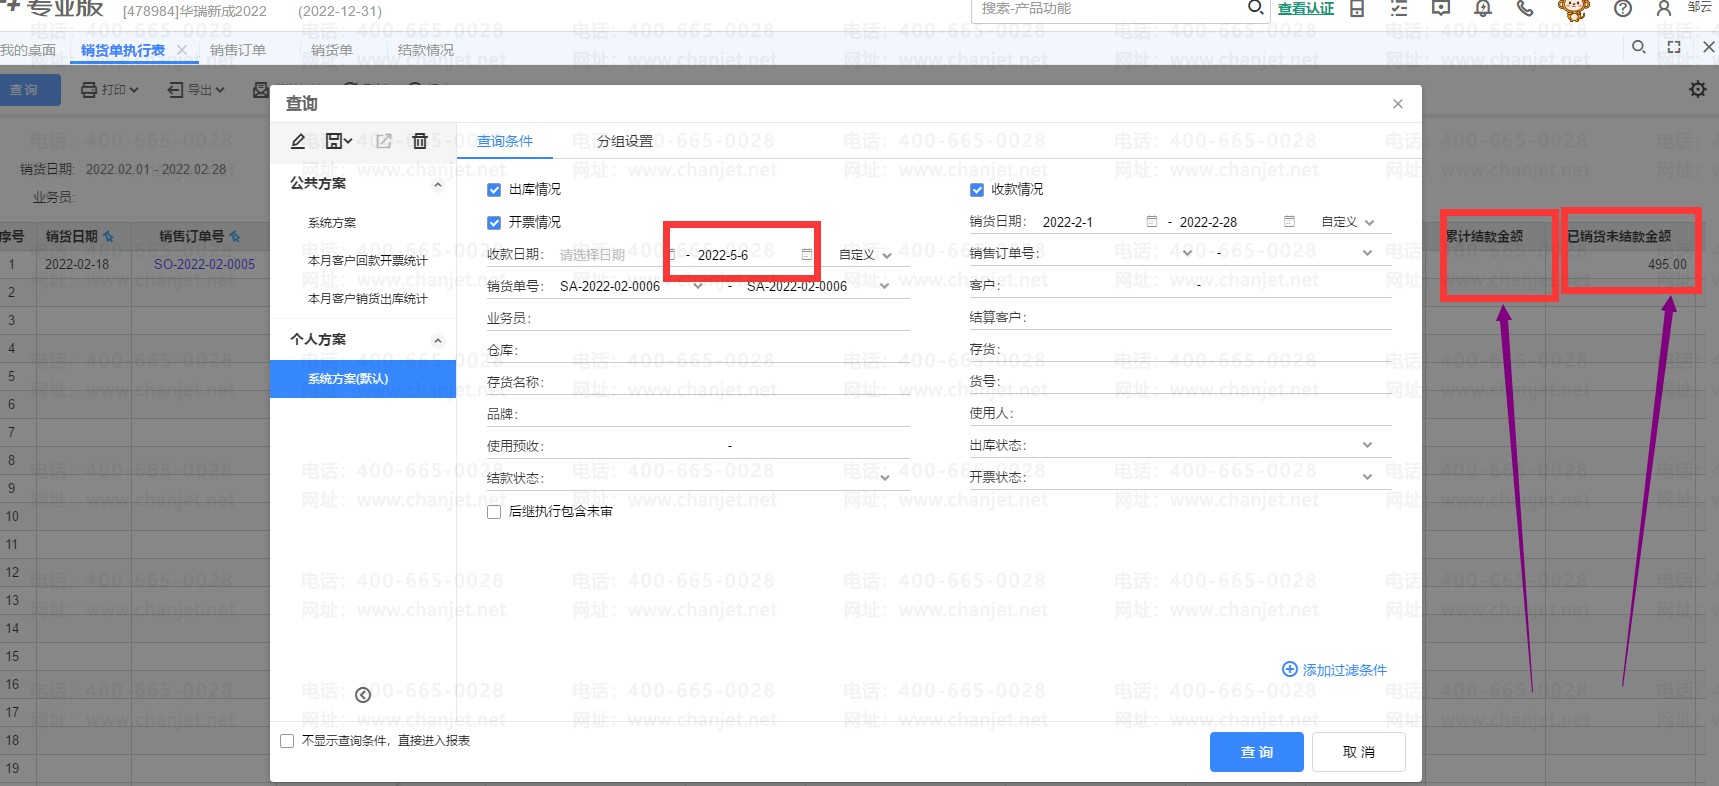This screenshot has height=786, width=1719.
Task: Open the settings gear icon in report toolbar
Action: 1698,90
